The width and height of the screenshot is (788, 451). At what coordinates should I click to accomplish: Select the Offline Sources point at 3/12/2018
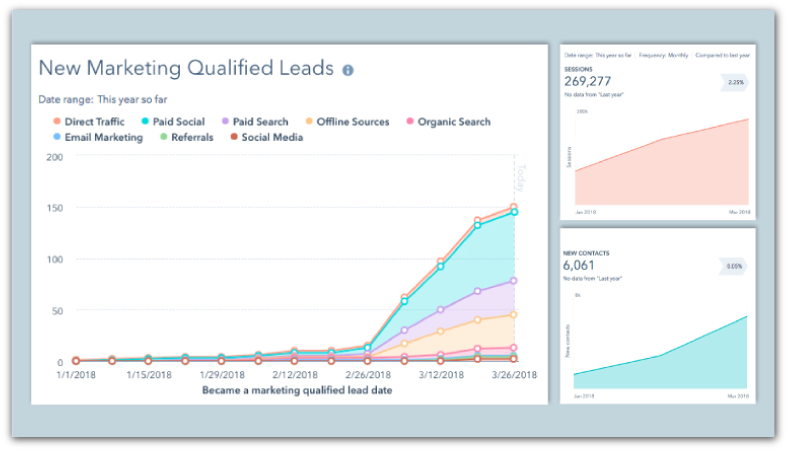coord(441,331)
